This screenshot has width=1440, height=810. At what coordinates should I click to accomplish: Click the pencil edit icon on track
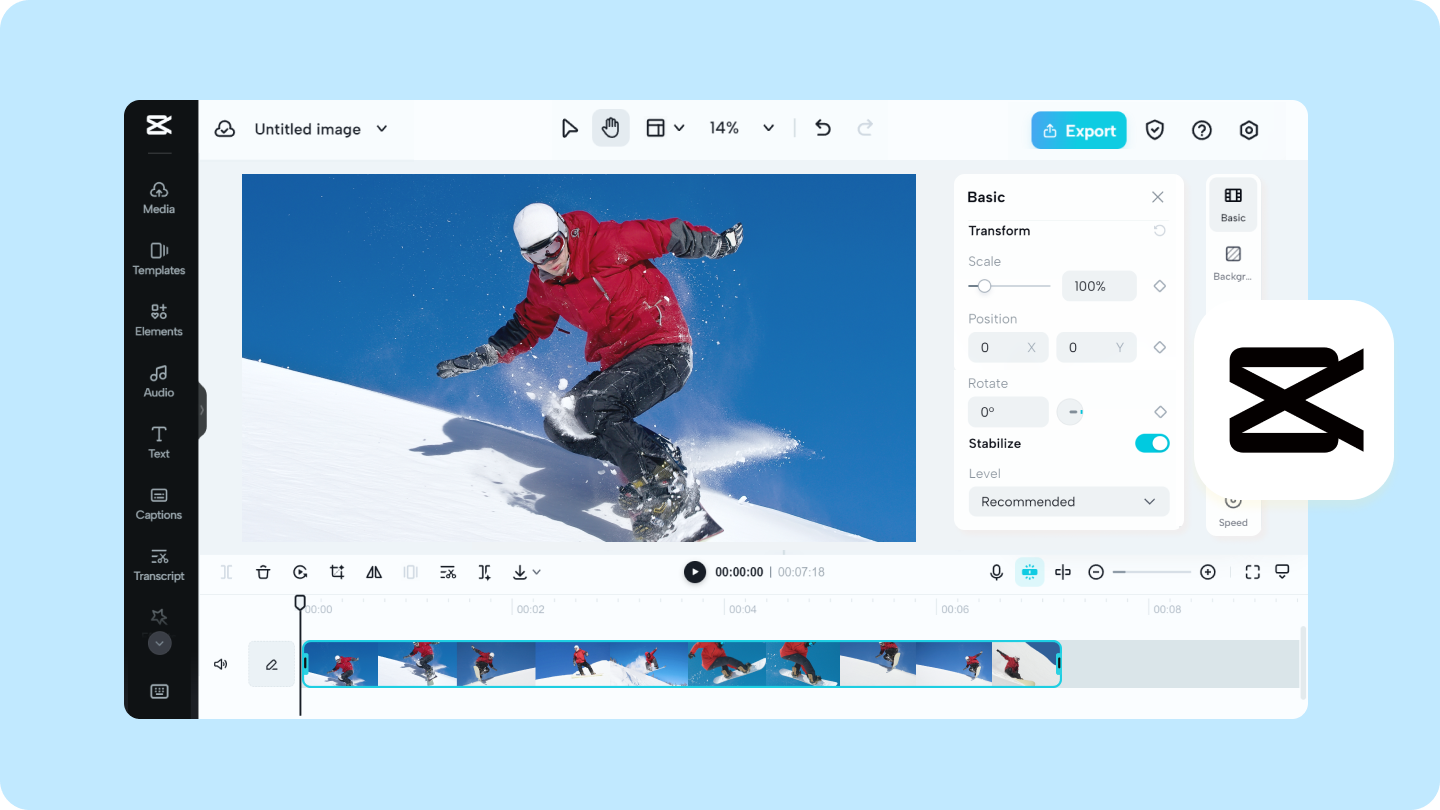tap(271, 664)
